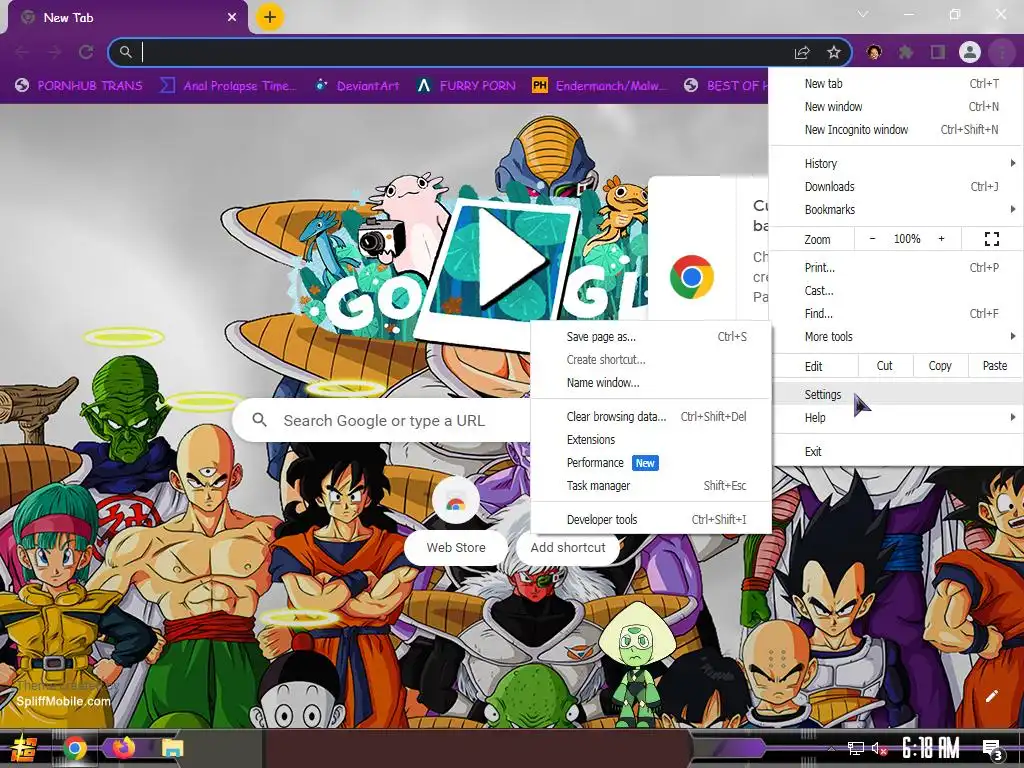Image resolution: width=1024 pixels, height=768 pixels.
Task: Close the New Tab tab
Action: click(x=232, y=18)
